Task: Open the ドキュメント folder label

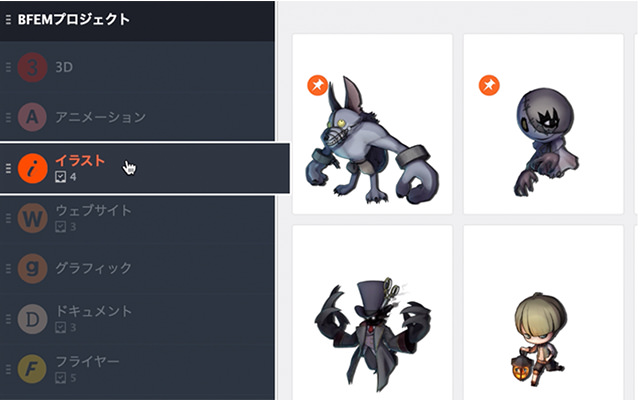Action: (x=93, y=311)
